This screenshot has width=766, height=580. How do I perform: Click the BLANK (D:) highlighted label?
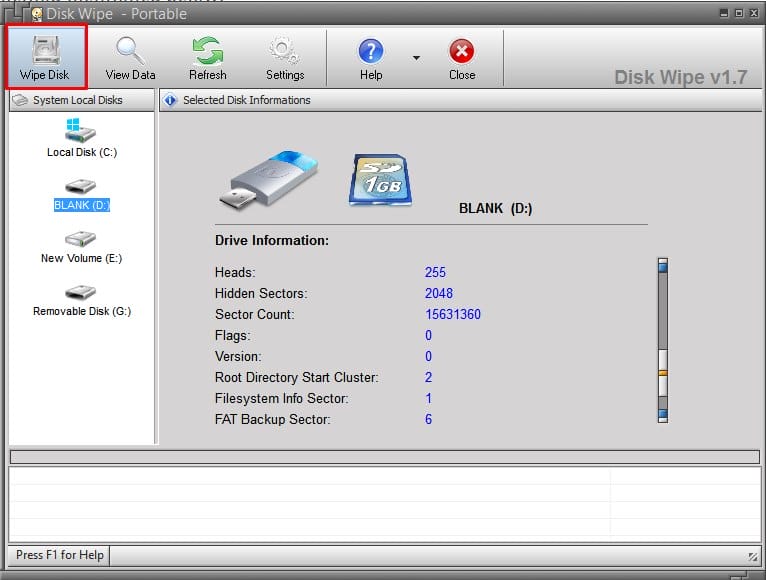tap(82, 205)
